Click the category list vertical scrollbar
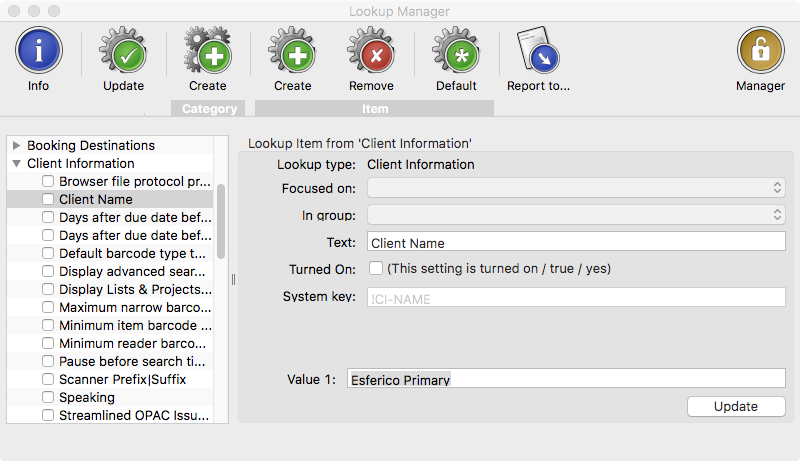The image size is (800, 461). [221, 221]
